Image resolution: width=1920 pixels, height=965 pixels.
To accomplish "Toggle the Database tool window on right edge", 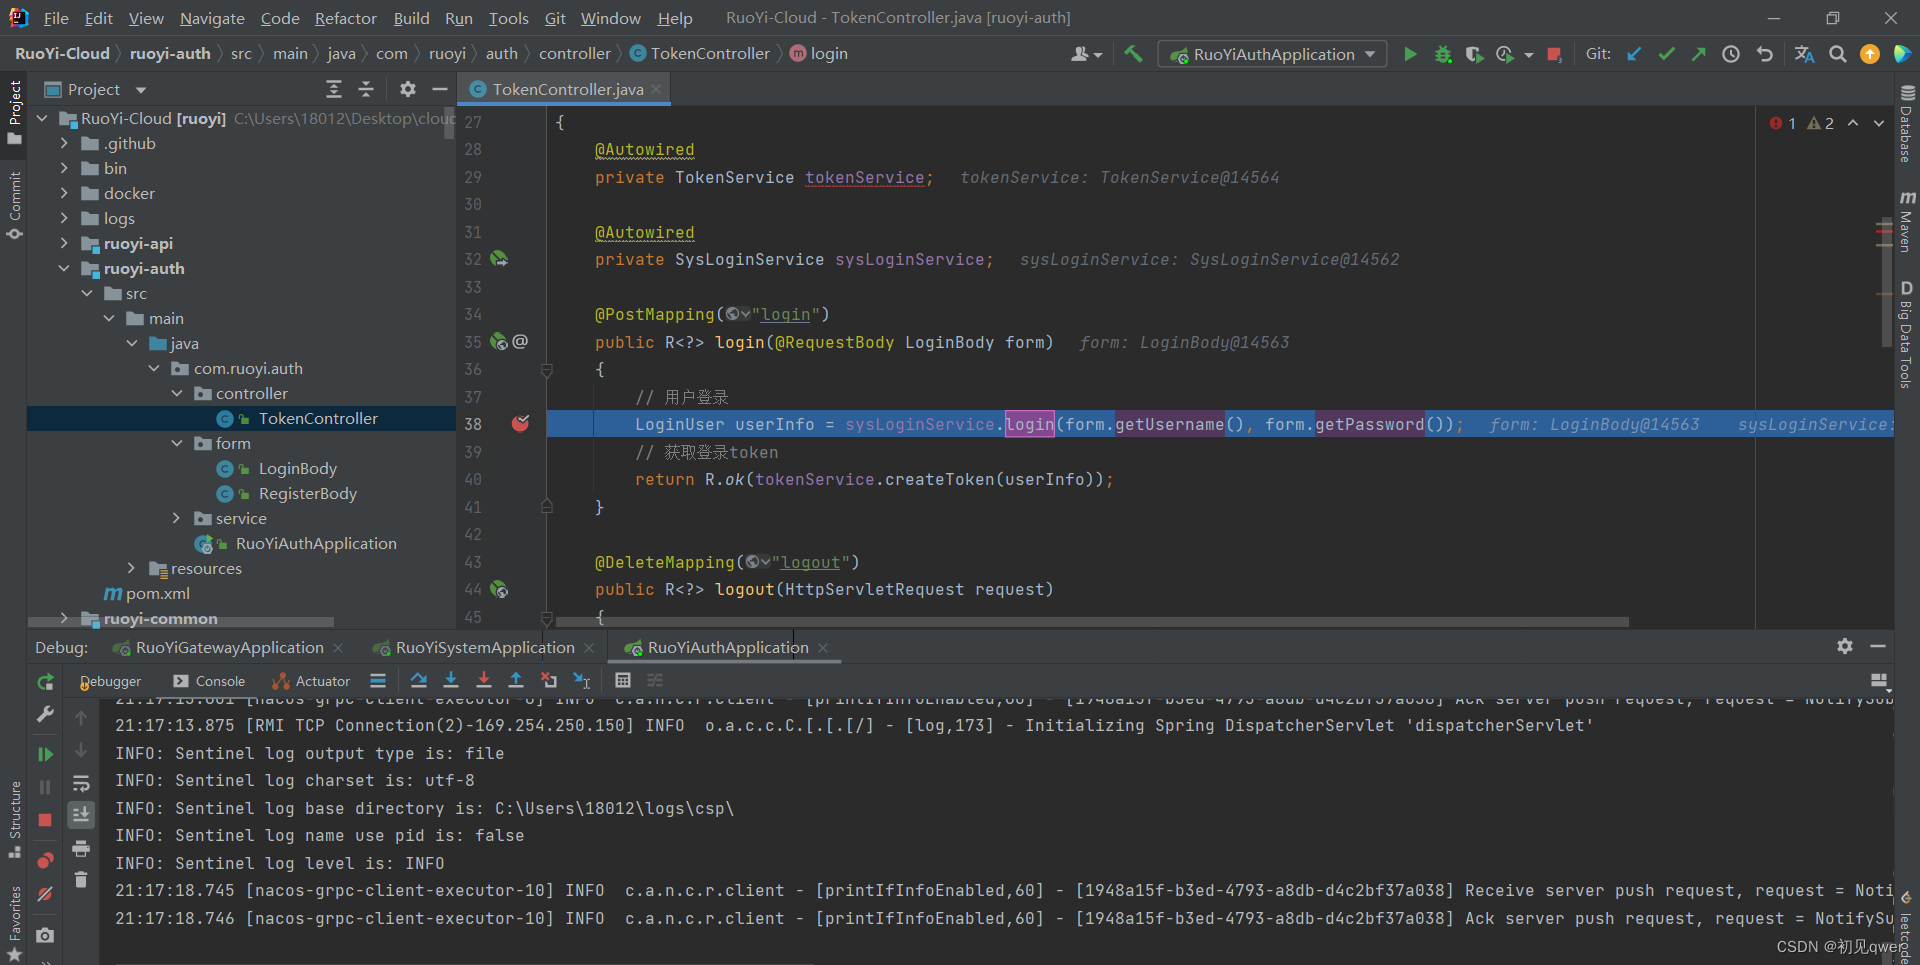I will pyautogui.click(x=1906, y=125).
